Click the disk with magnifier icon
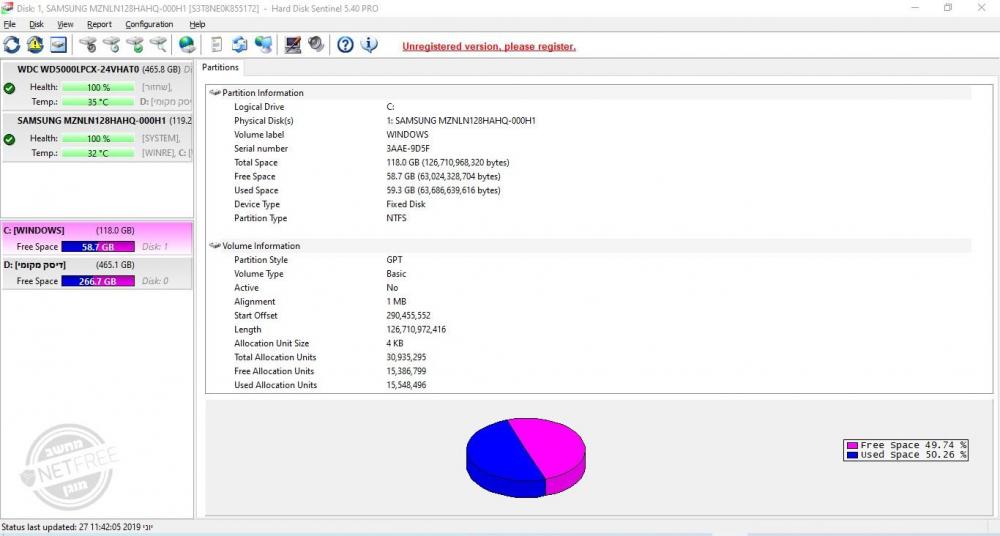 click(158, 45)
